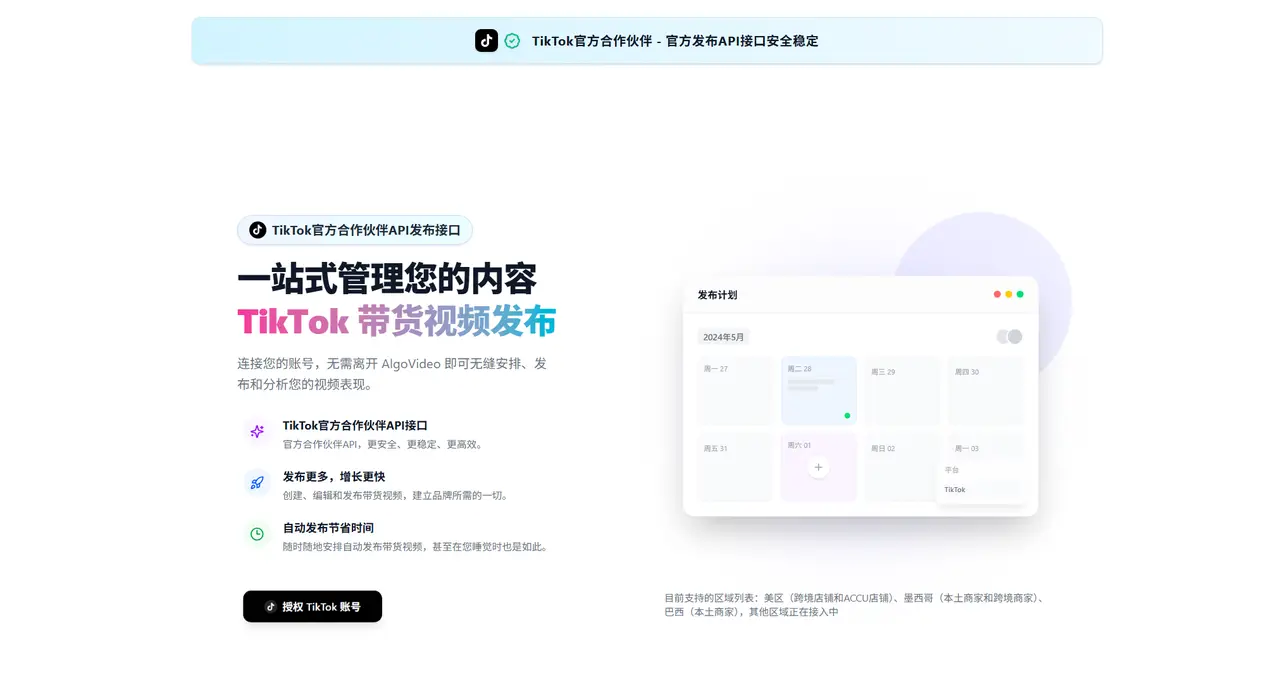Click the gradient TikTok 带货视频发布 heading

click(397, 322)
